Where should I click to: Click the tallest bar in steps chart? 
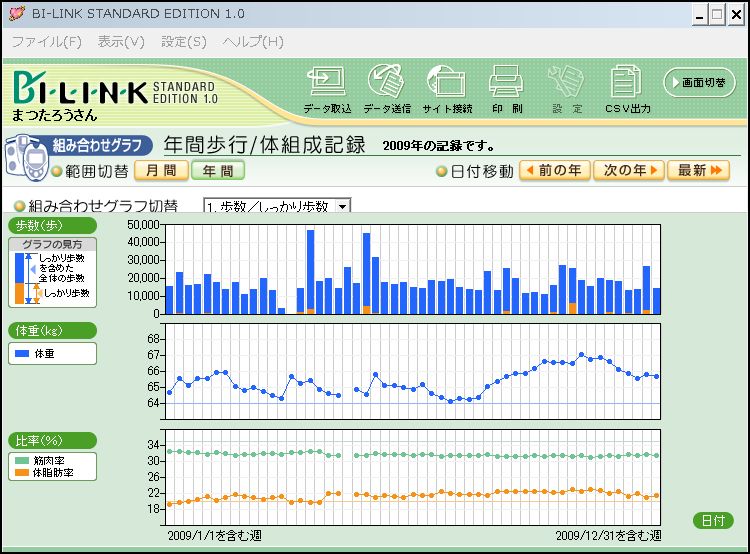coord(311,271)
